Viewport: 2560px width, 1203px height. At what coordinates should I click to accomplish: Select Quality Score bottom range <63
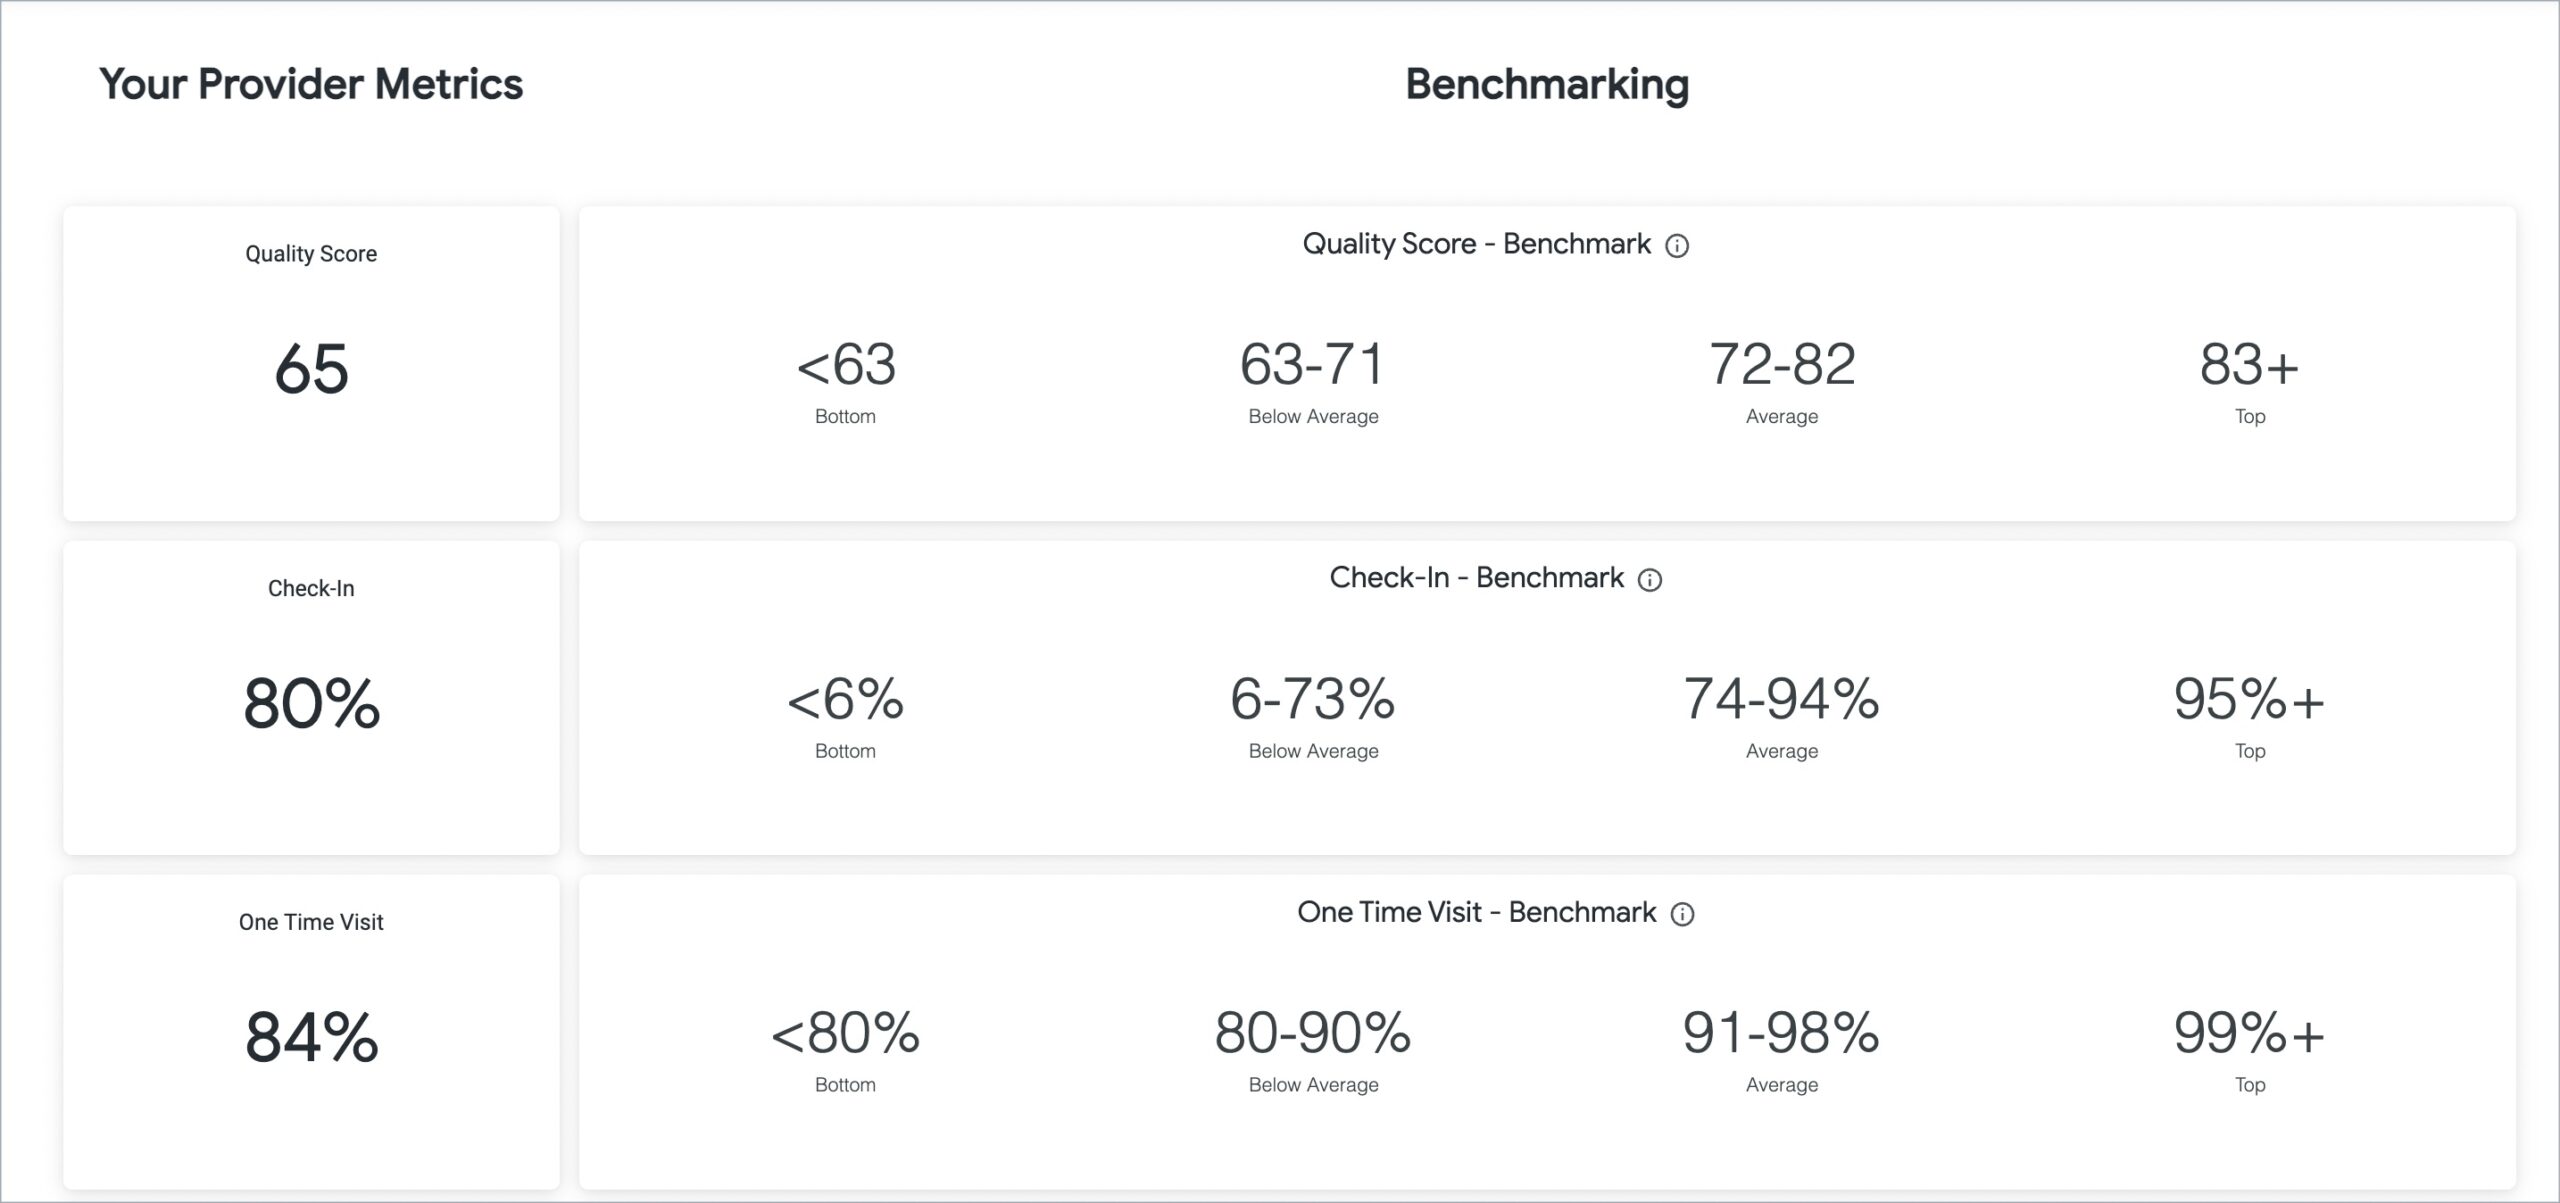[846, 365]
